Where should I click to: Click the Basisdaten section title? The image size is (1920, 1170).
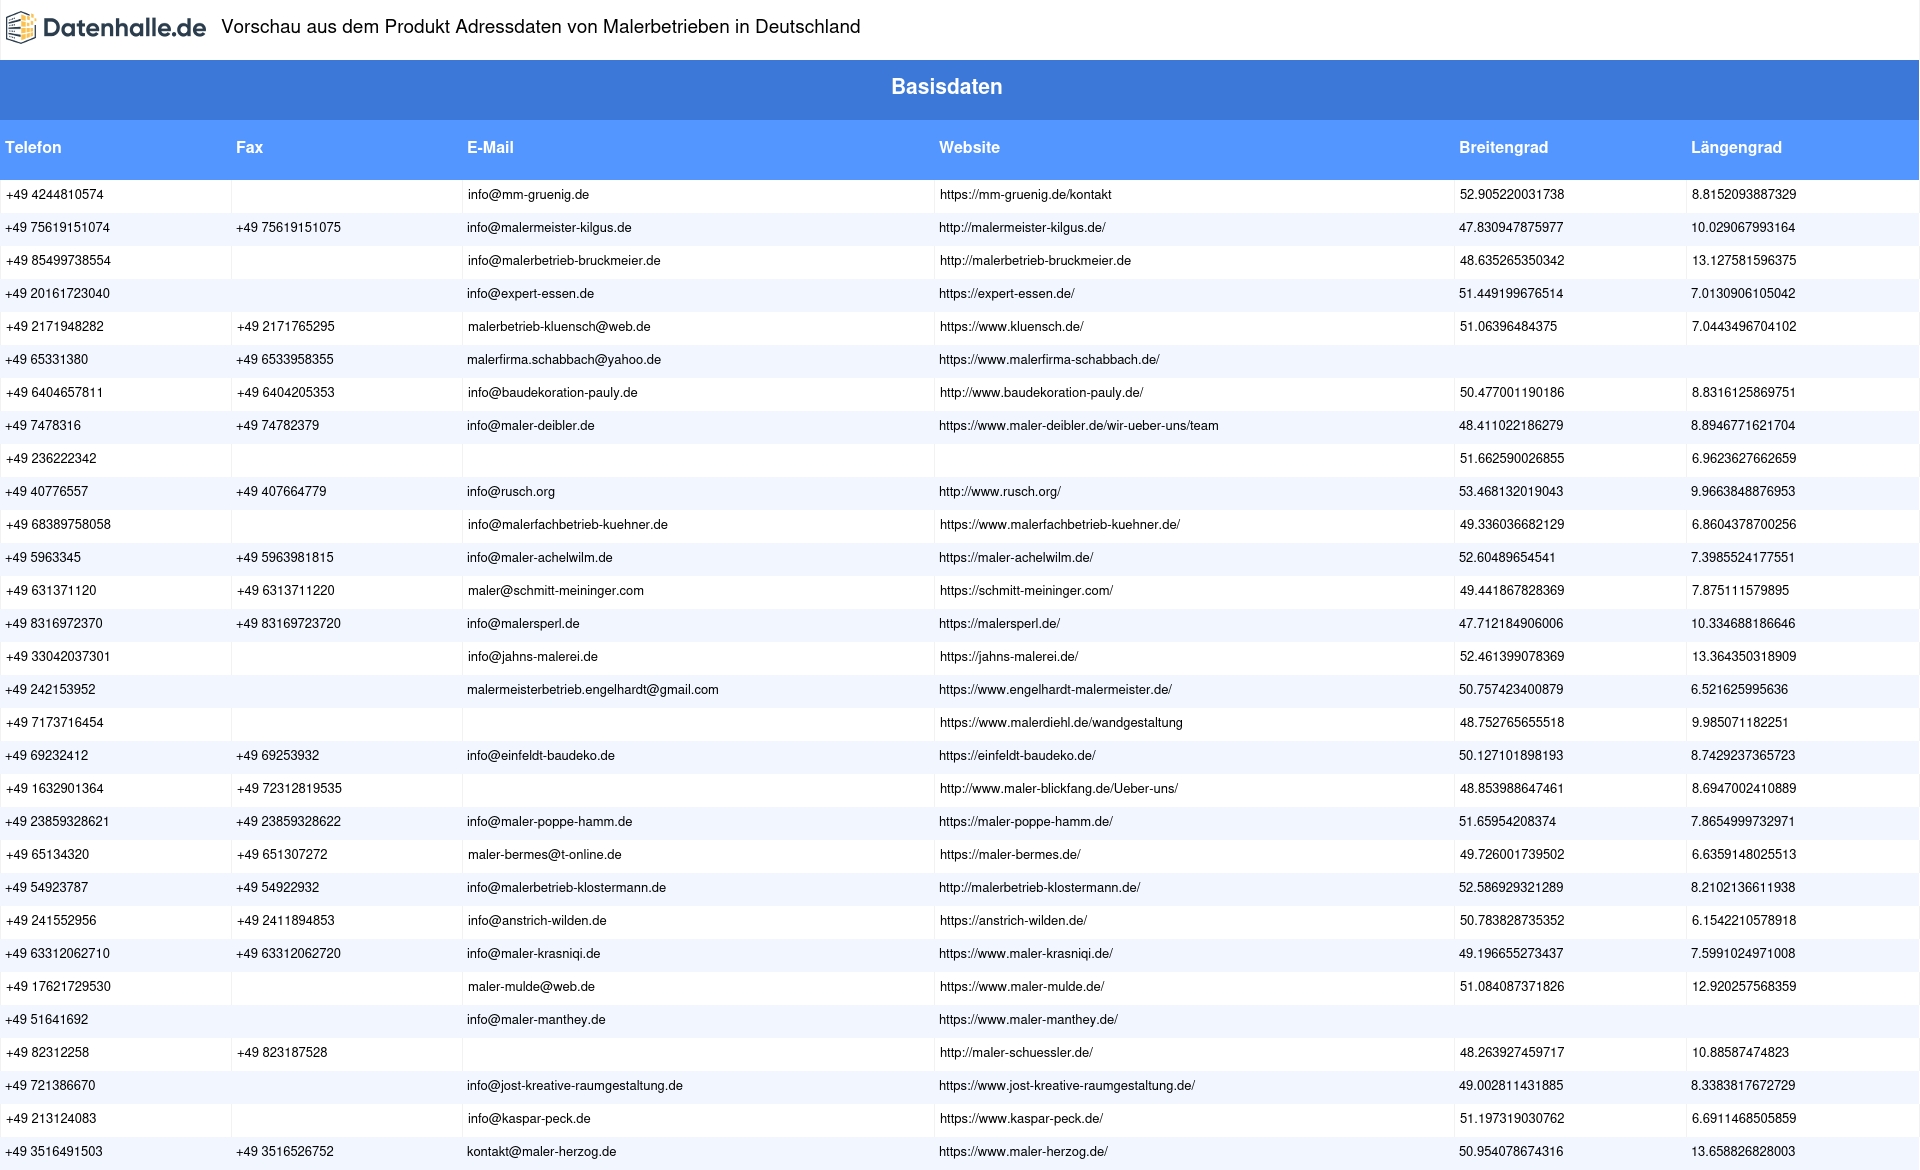point(946,87)
